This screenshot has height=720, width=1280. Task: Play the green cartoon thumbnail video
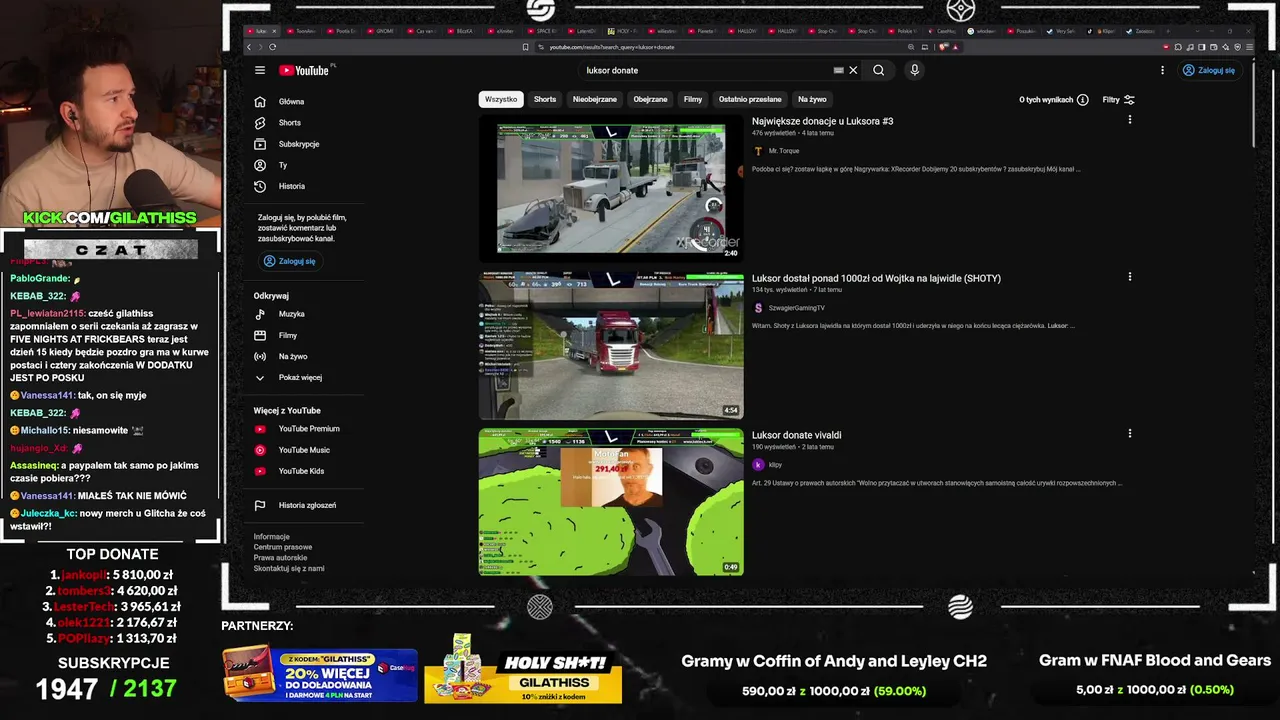click(611, 502)
